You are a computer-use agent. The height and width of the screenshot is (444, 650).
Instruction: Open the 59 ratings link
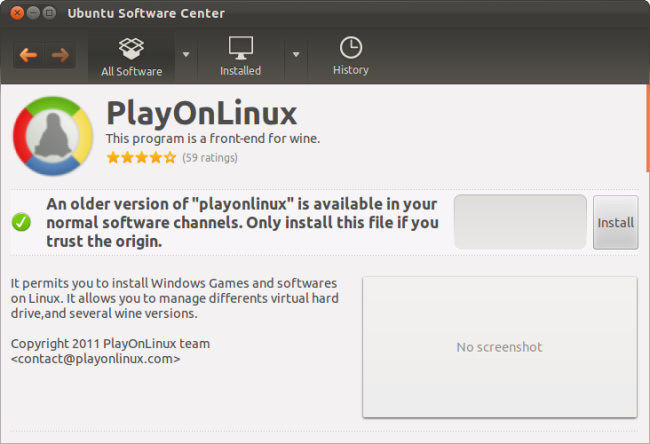(x=210, y=158)
